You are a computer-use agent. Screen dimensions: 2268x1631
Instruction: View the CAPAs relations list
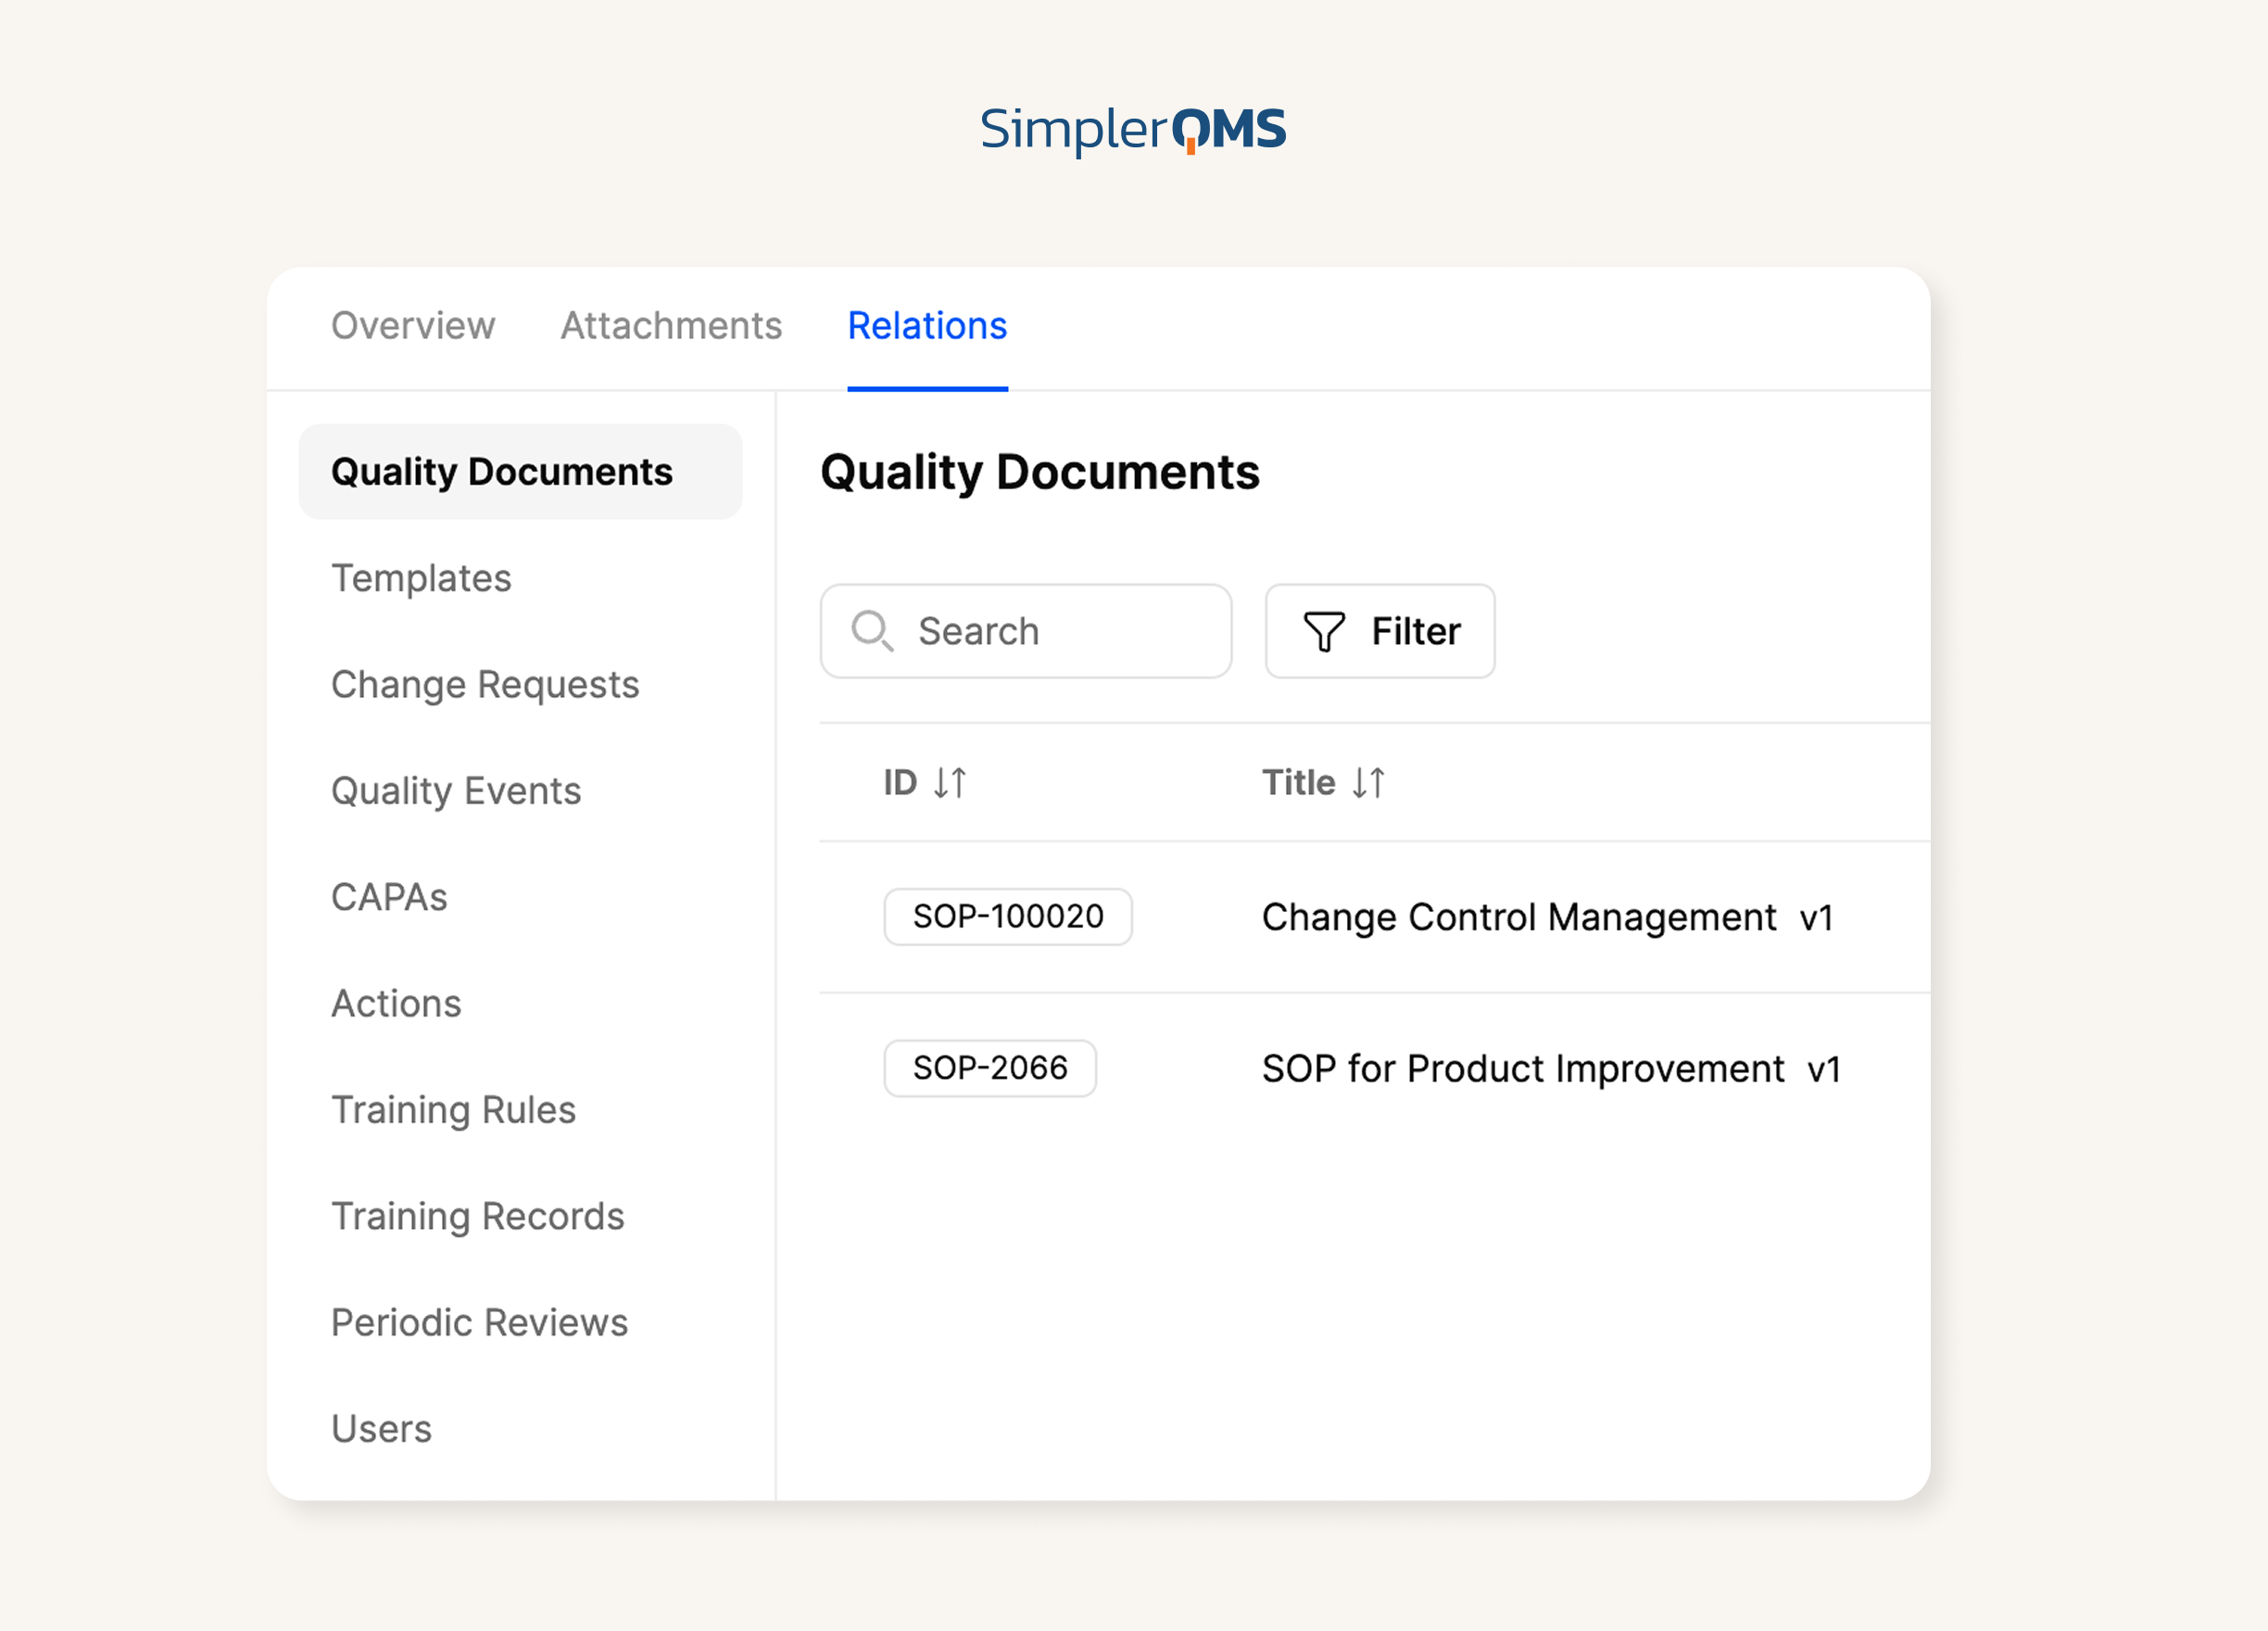[389, 897]
